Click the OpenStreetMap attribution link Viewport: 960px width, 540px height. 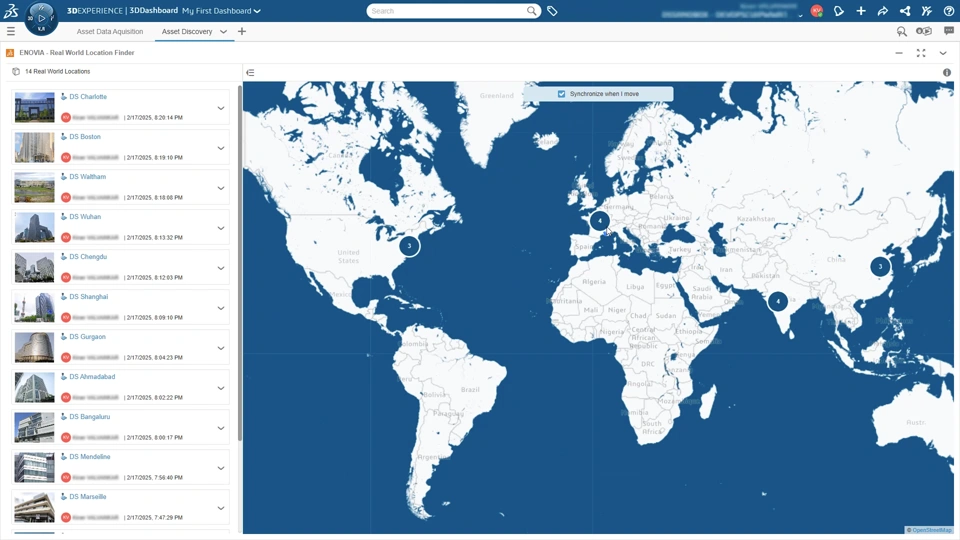pyautogui.click(x=931, y=530)
